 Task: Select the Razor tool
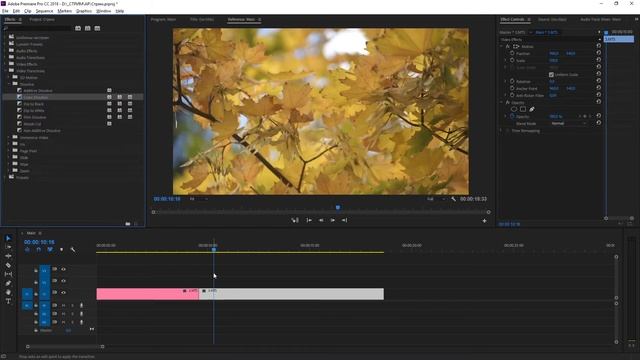(x=8, y=265)
